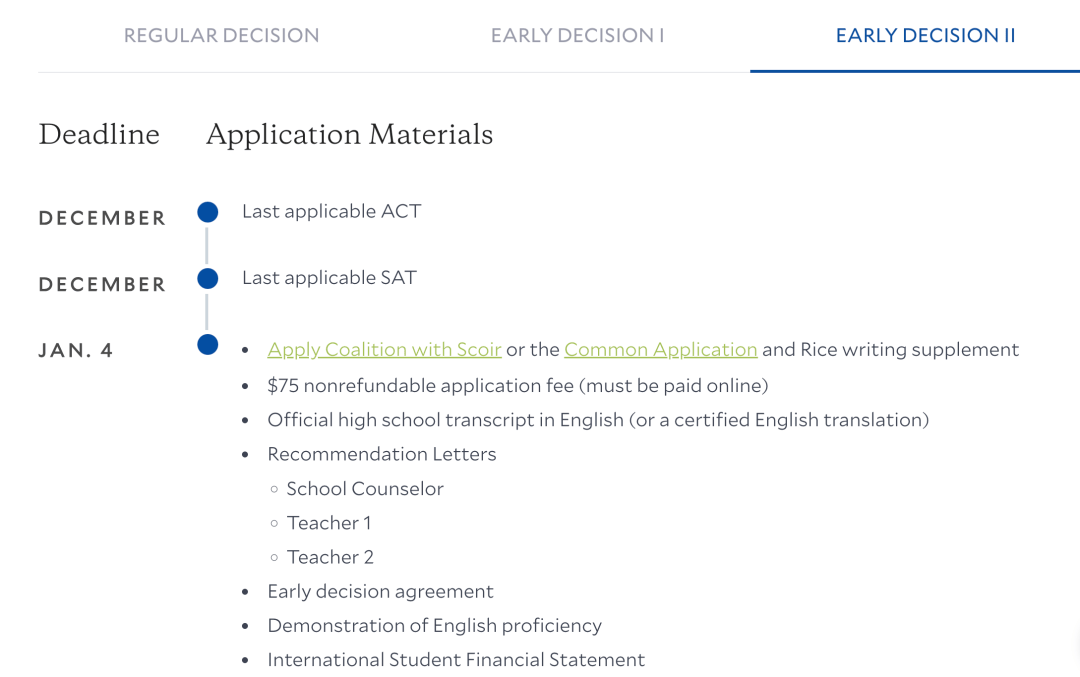Image resolution: width=1080 pixels, height=677 pixels.
Task: Click the first December timeline dot
Action: pos(208,212)
